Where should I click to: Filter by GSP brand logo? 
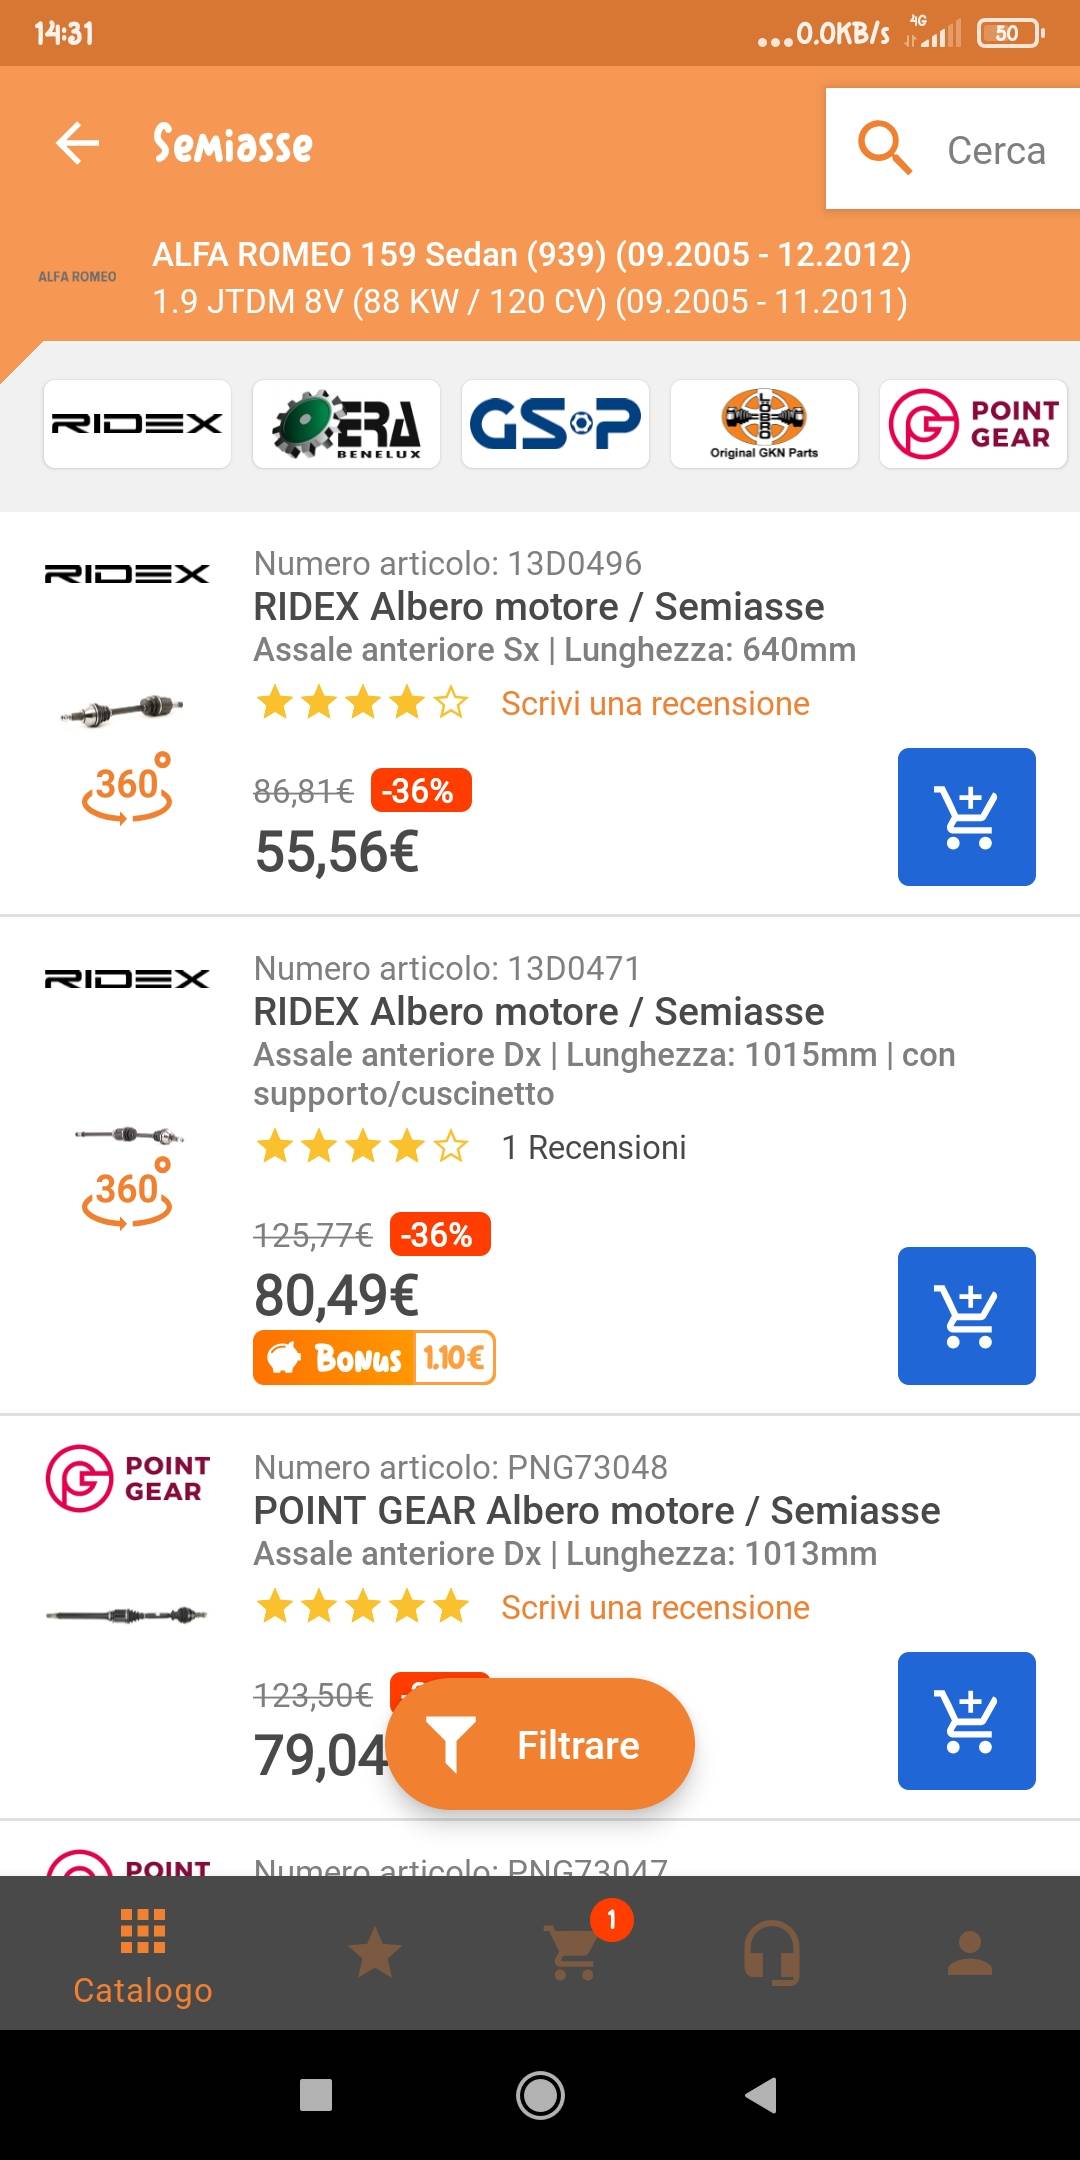555,424
